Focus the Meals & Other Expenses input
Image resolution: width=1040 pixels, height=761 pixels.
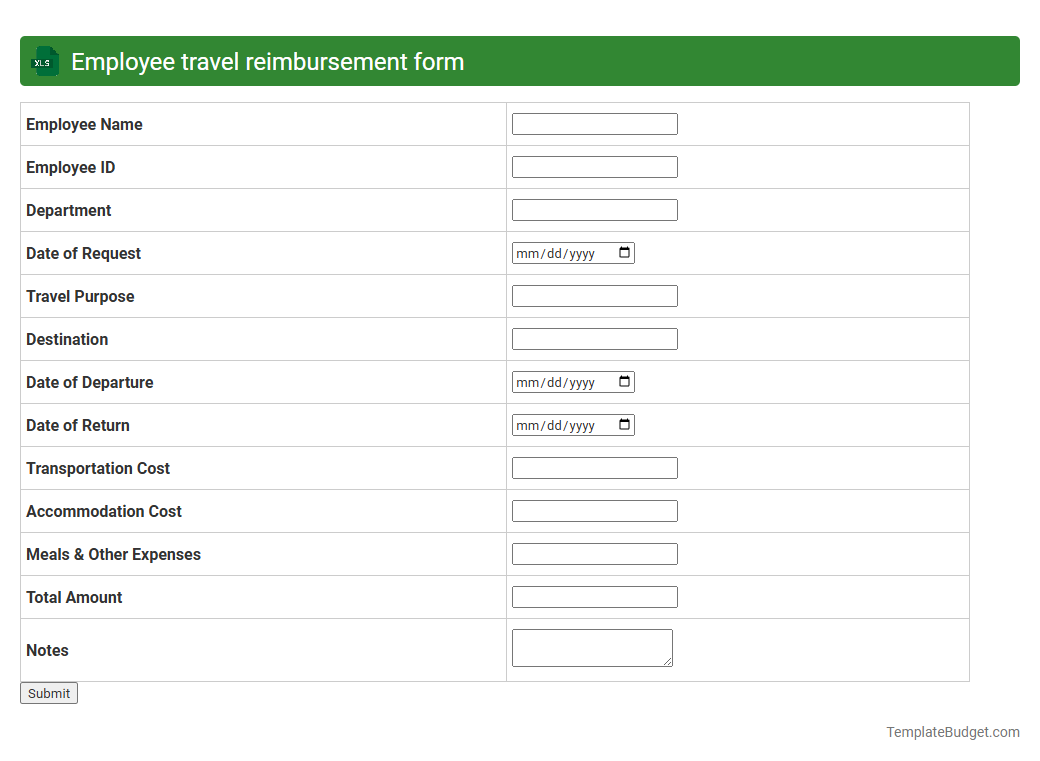(x=594, y=553)
